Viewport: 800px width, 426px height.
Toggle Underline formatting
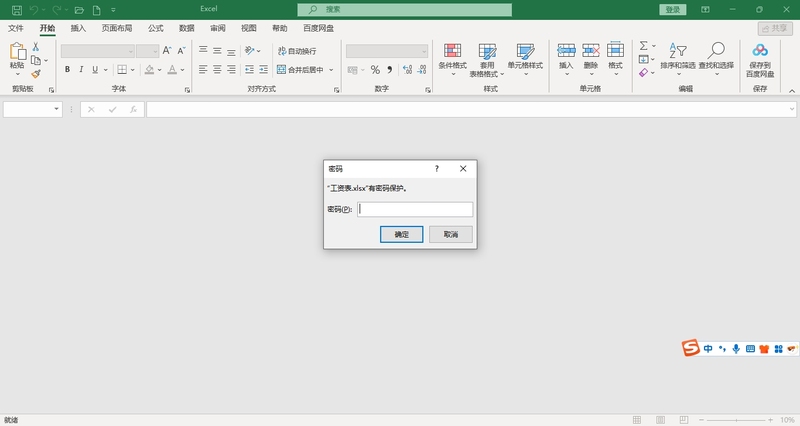tap(95, 69)
